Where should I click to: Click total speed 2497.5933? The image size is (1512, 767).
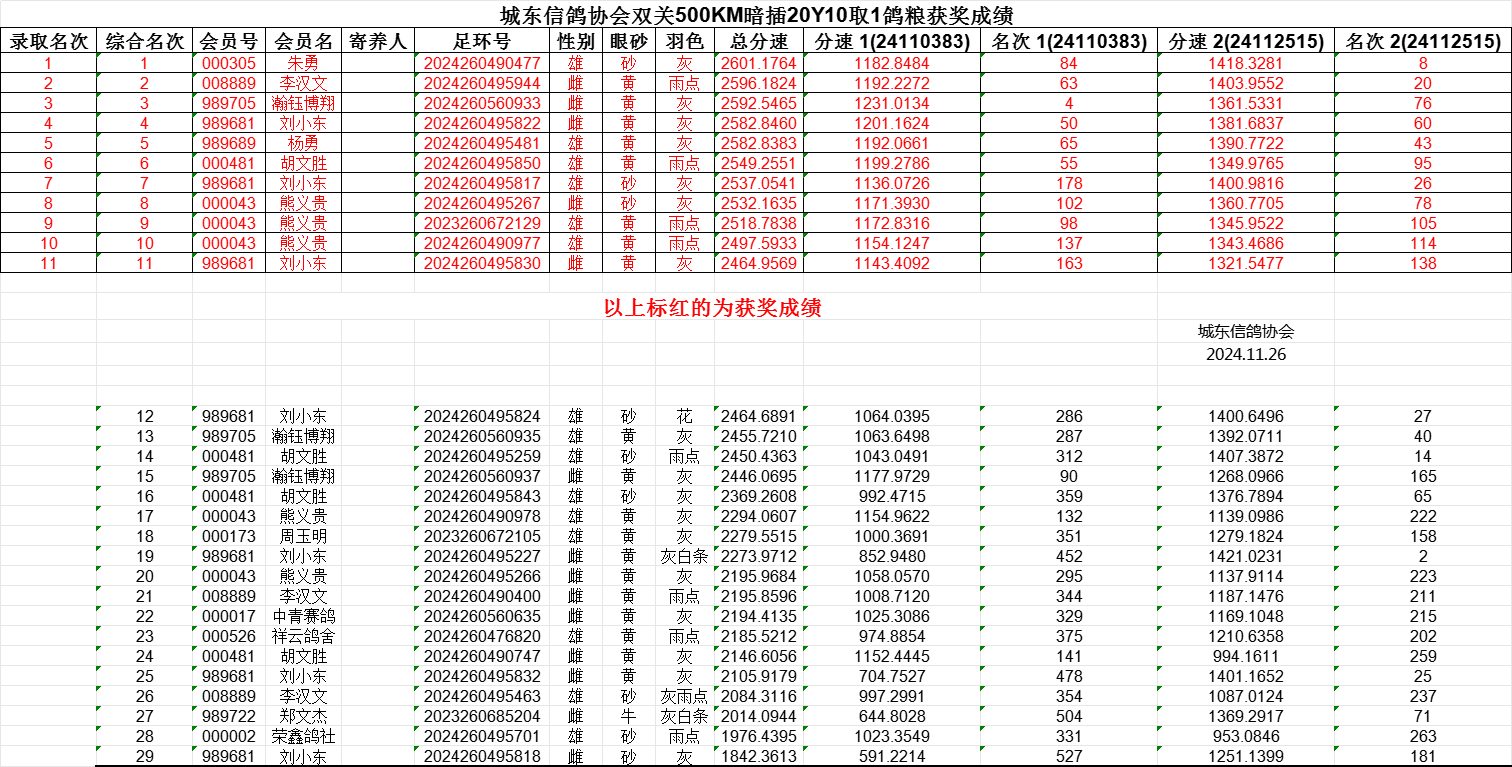coord(759,243)
